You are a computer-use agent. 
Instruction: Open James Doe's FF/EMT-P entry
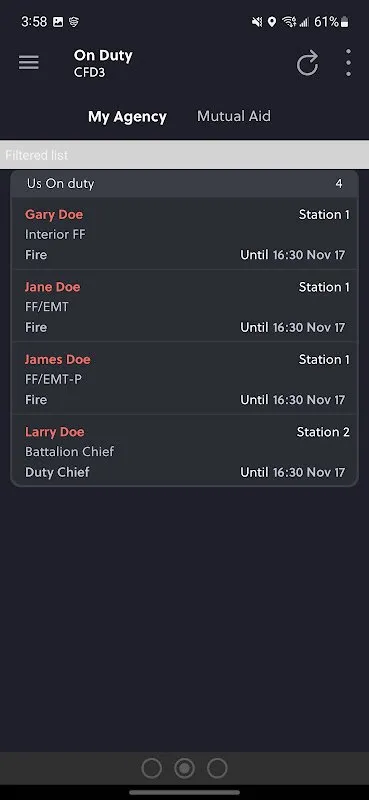pyautogui.click(x=184, y=379)
